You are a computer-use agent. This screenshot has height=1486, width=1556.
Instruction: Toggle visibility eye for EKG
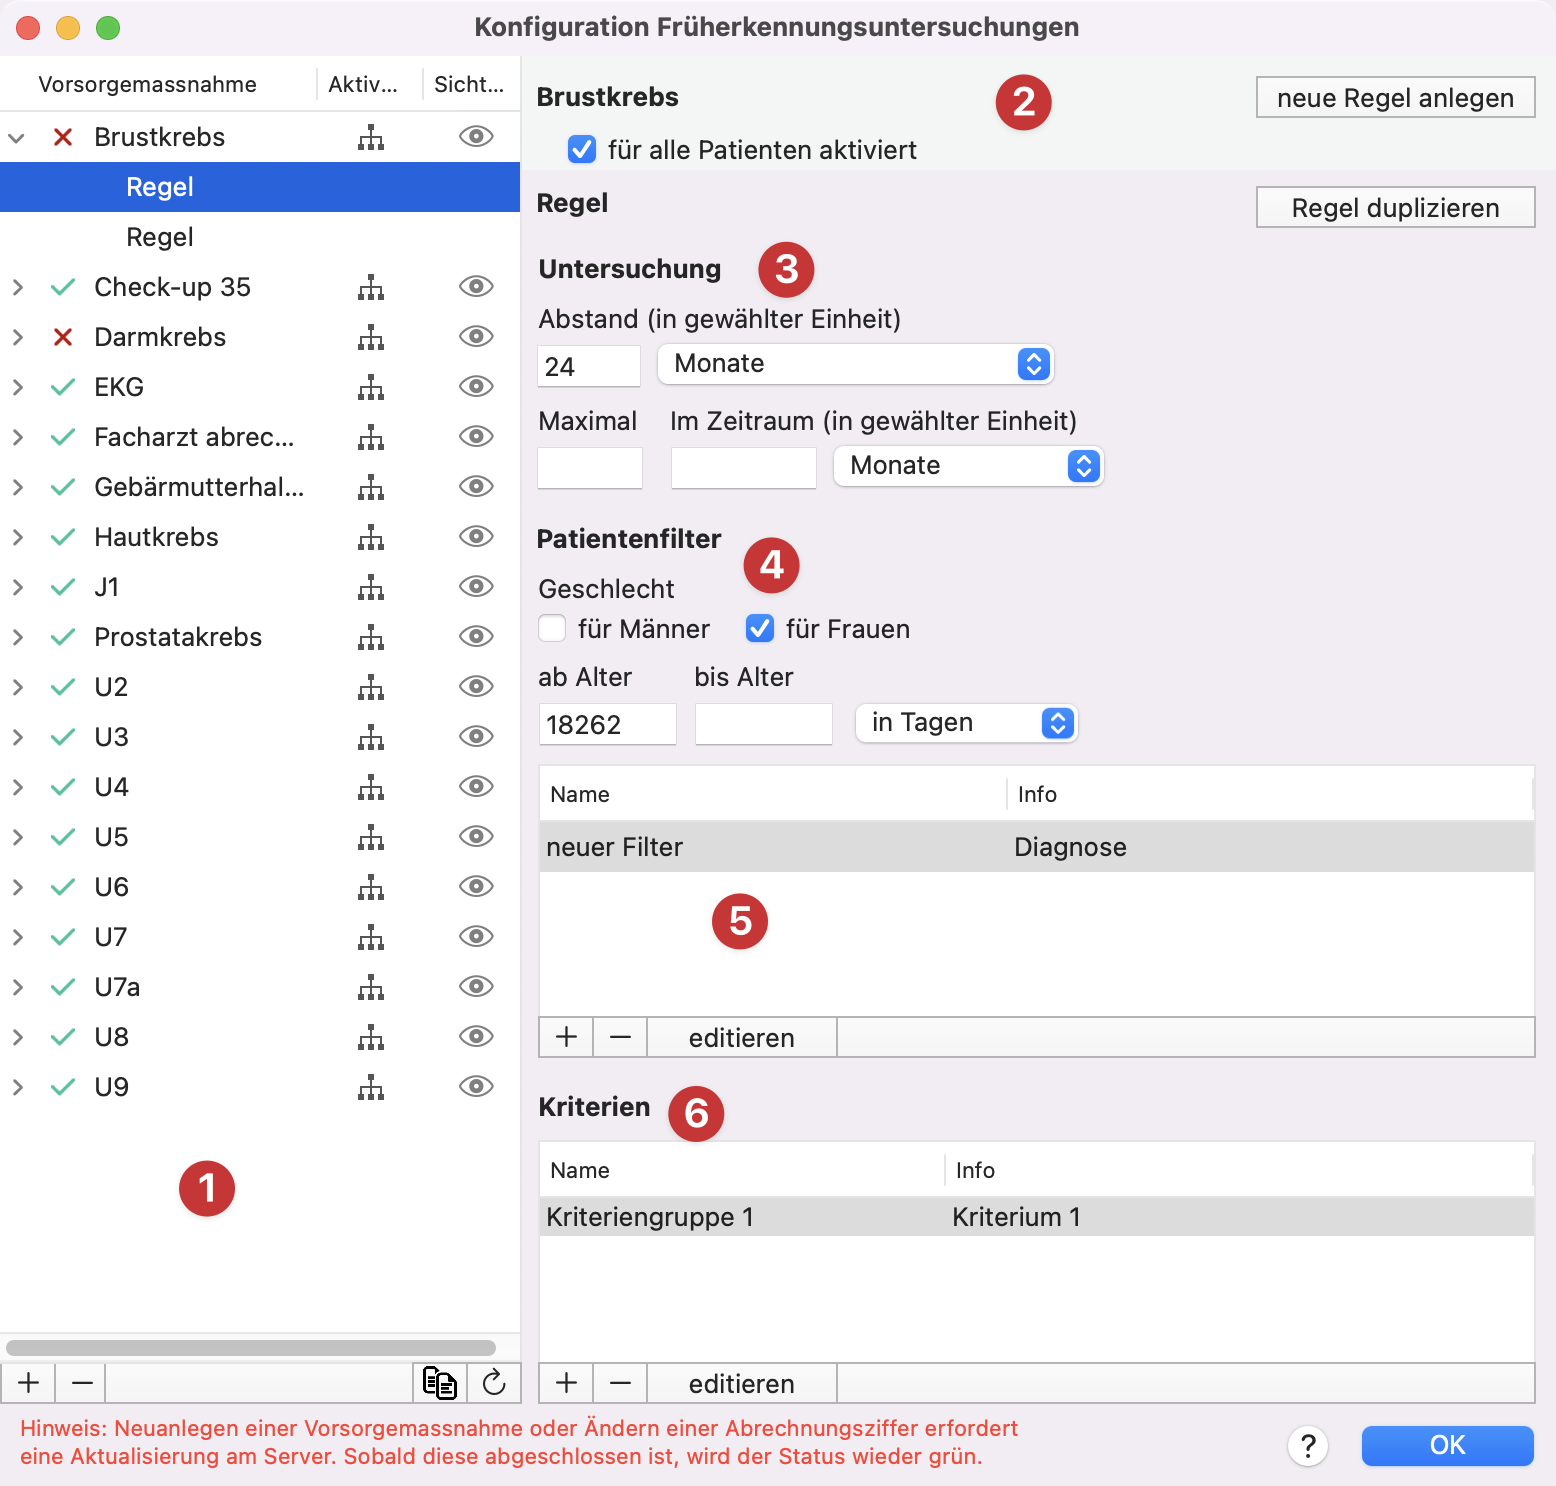point(476,386)
